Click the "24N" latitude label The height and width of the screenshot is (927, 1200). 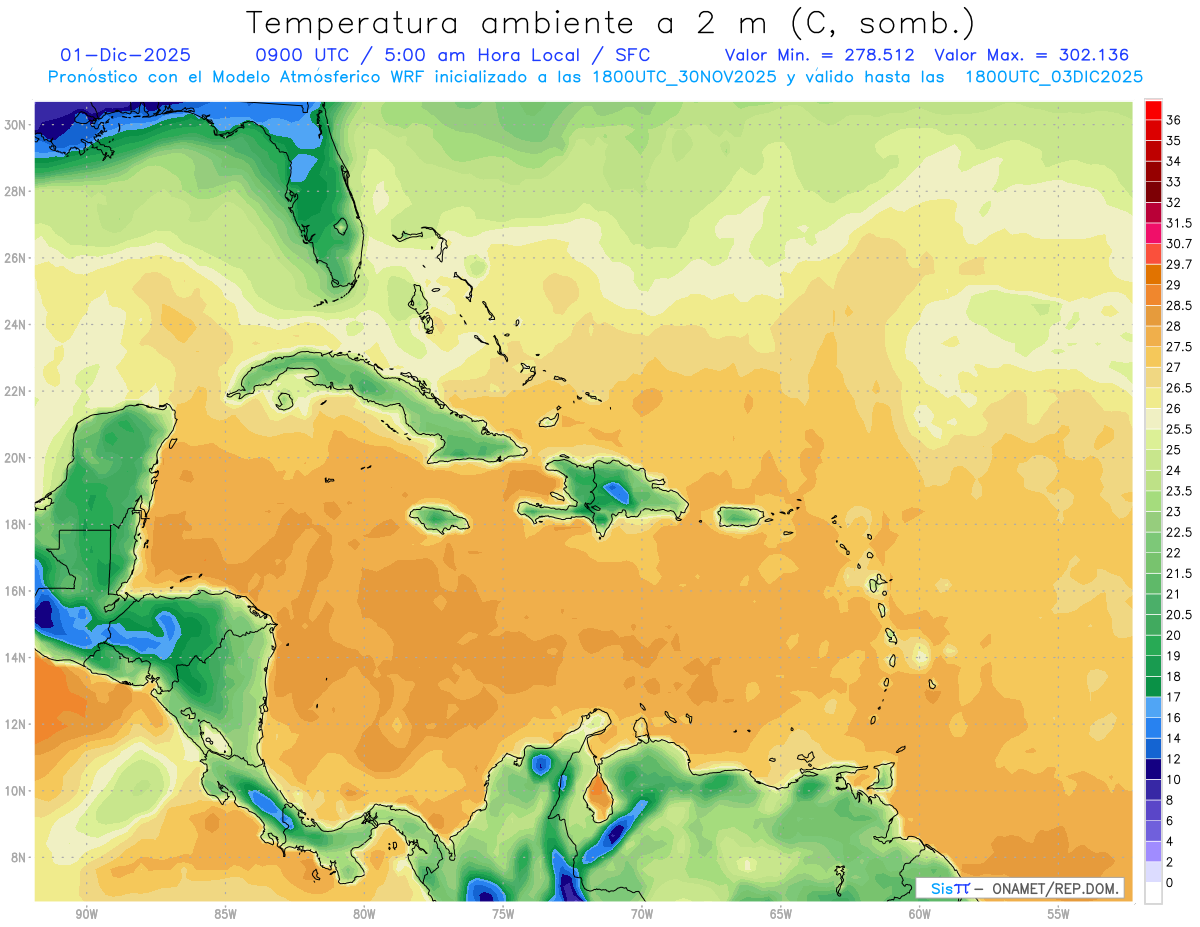click(17, 325)
